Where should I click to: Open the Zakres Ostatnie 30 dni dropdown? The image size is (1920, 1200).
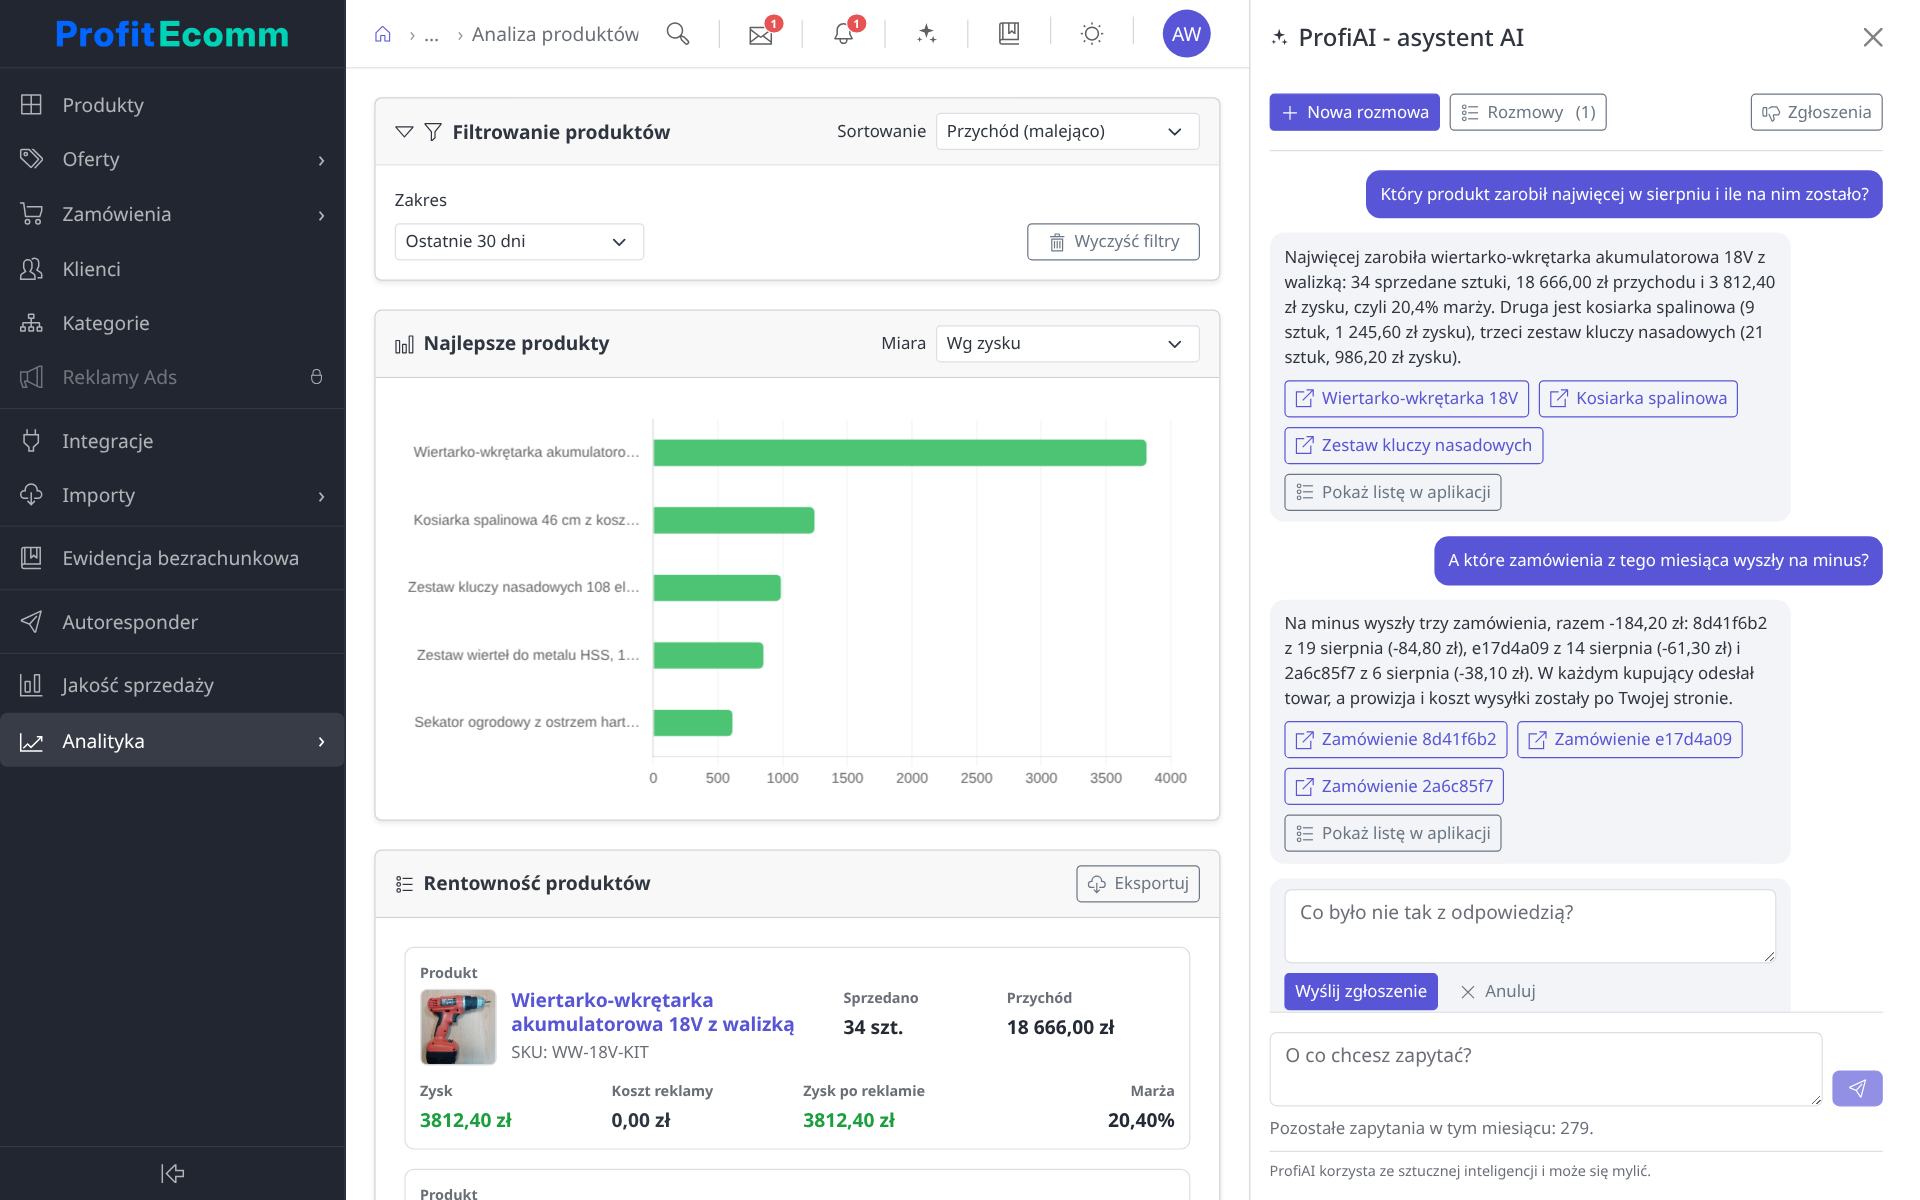pos(519,241)
